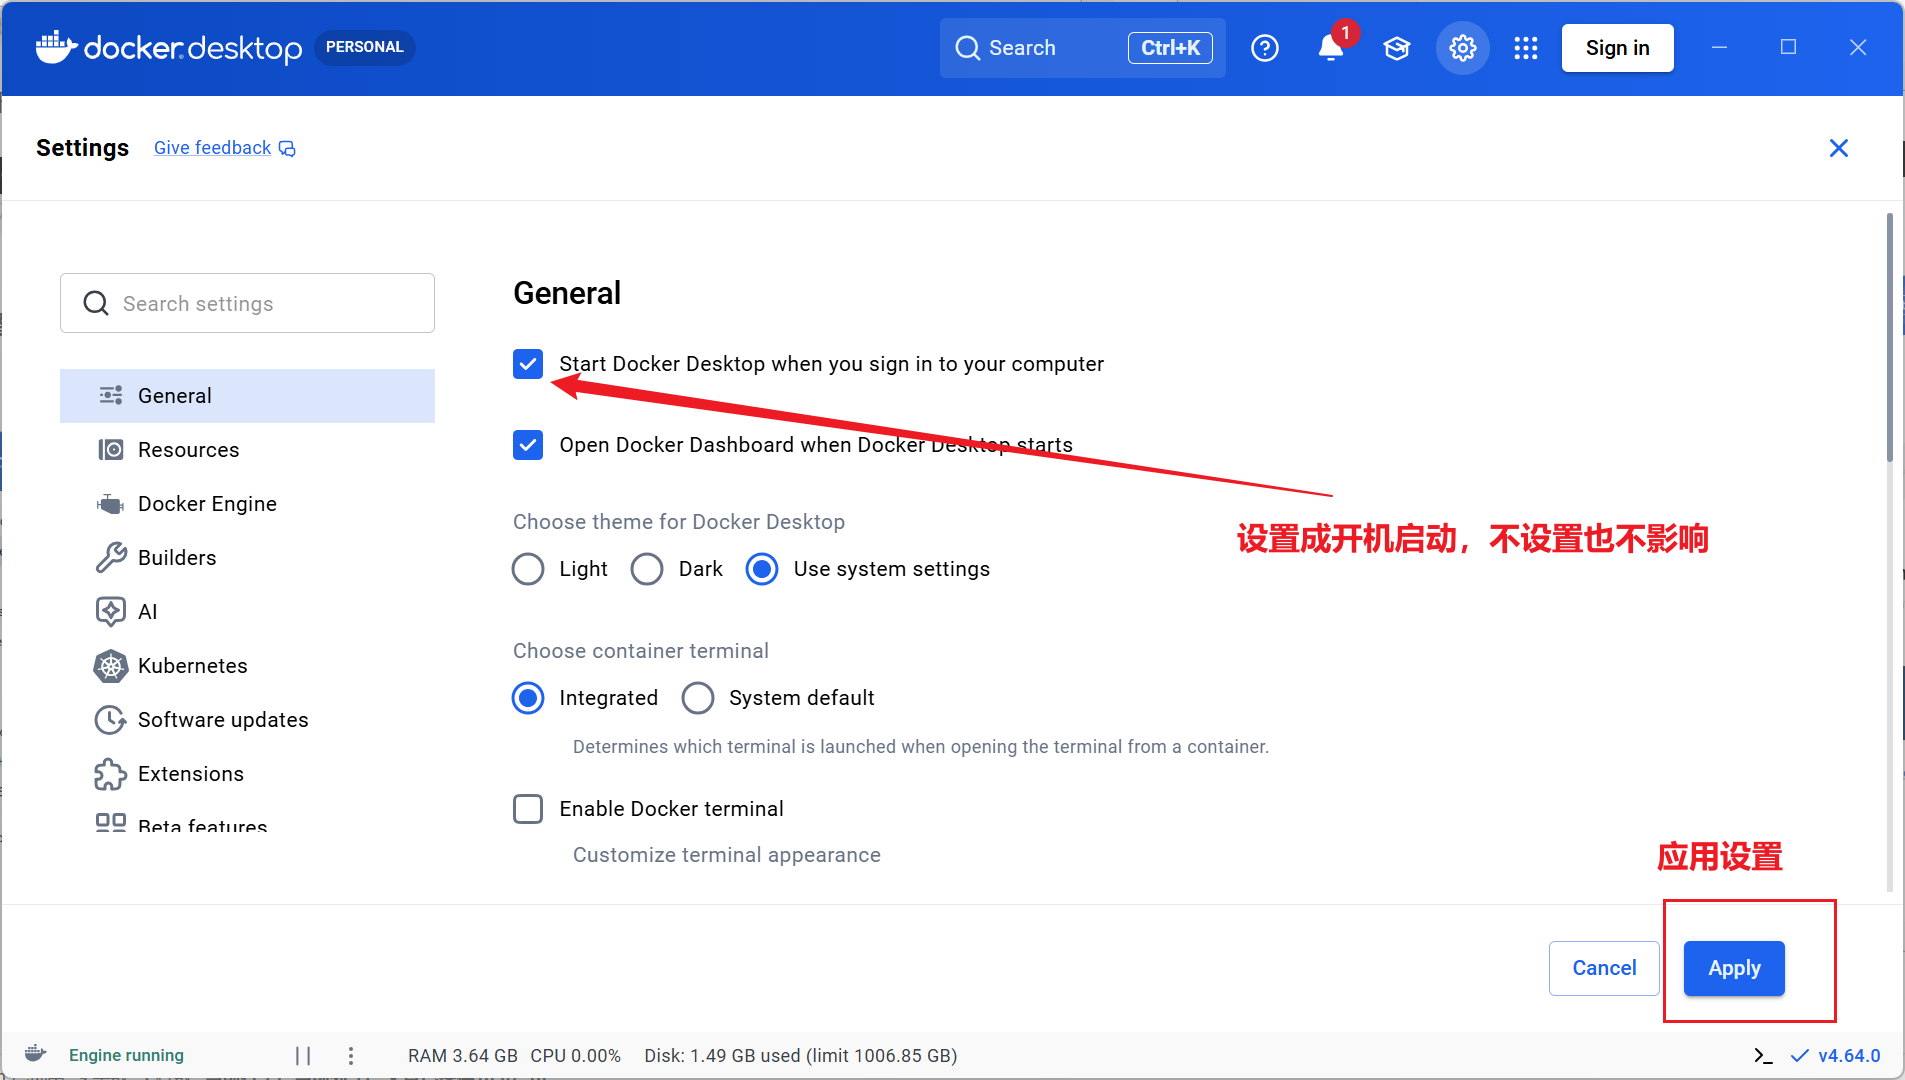Open the terminal icon in status bar

1763,1055
